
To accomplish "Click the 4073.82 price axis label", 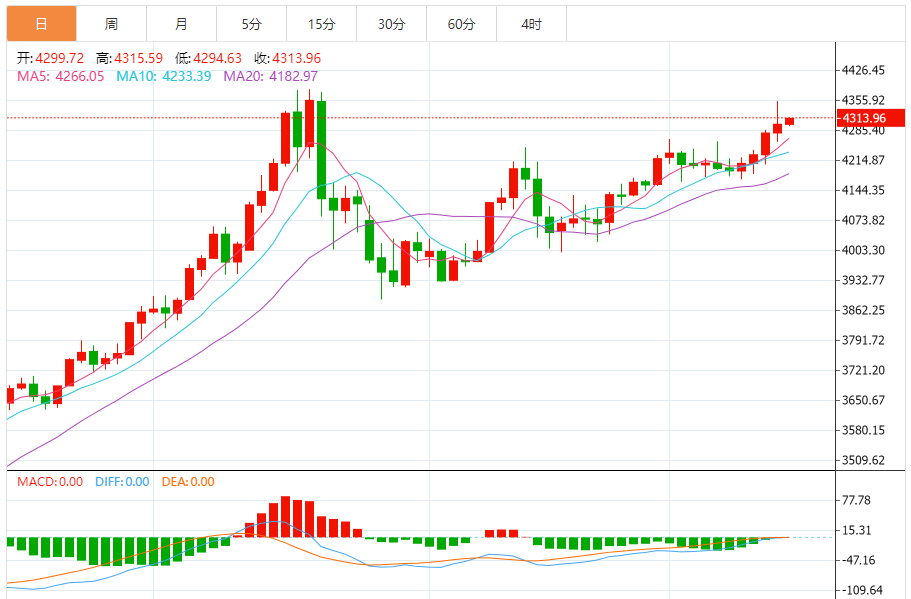I will [863, 220].
